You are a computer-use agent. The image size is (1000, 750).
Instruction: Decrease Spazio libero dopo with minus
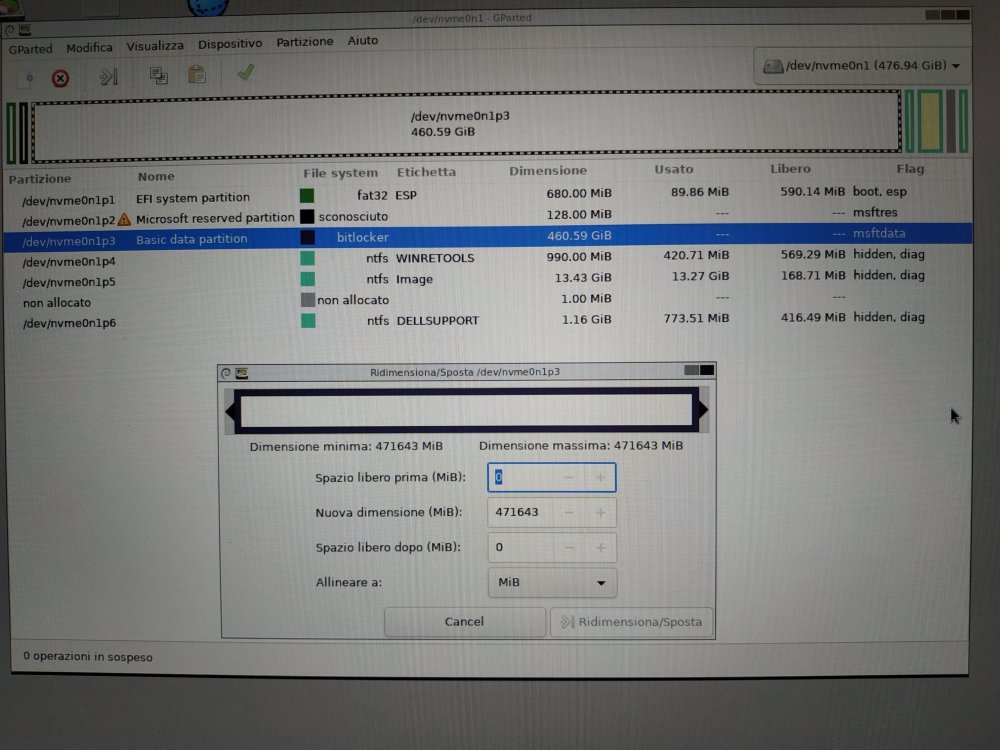click(569, 547)
